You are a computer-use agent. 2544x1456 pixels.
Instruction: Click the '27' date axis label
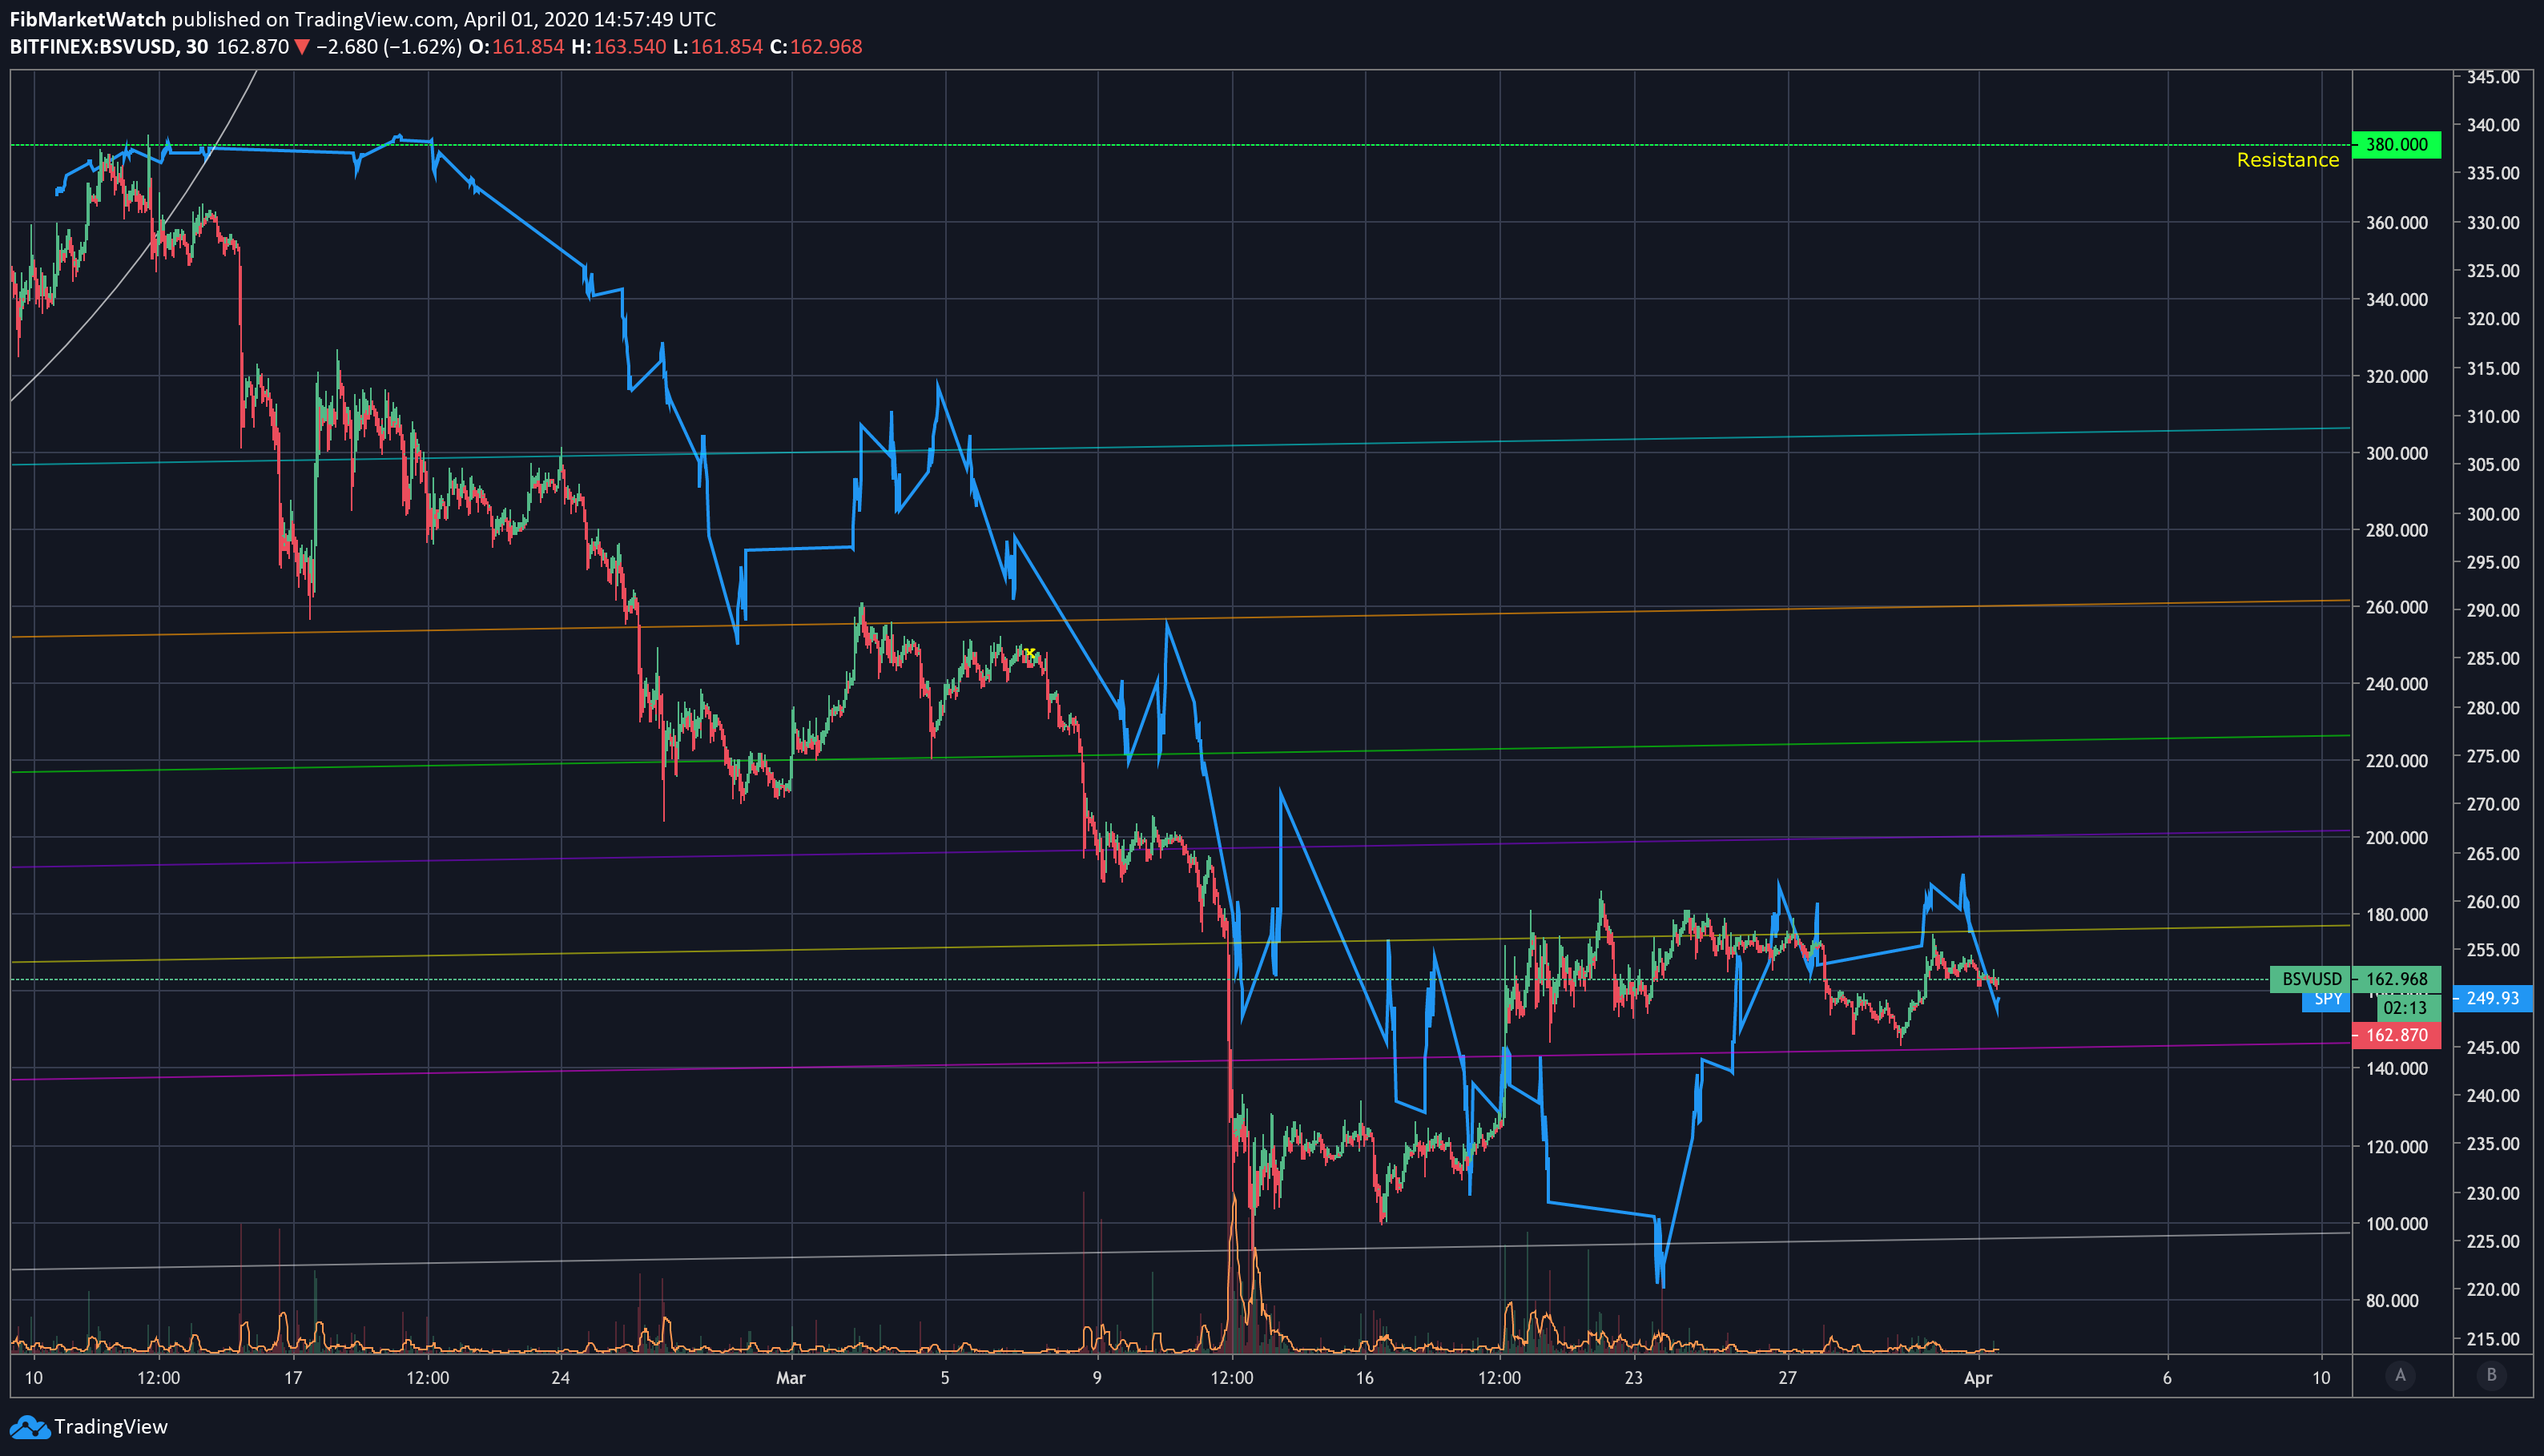(x=1787, y=1378)
